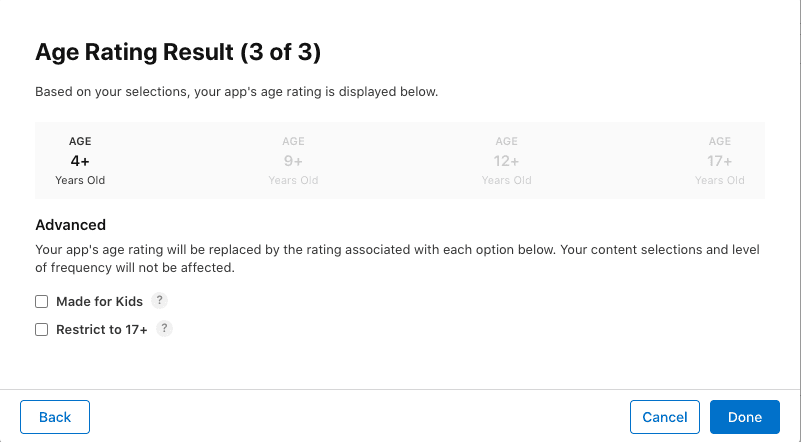Screen dimensions: 801x442
Task: Click the AGE label above 9+
Action: tap(293, 141)
